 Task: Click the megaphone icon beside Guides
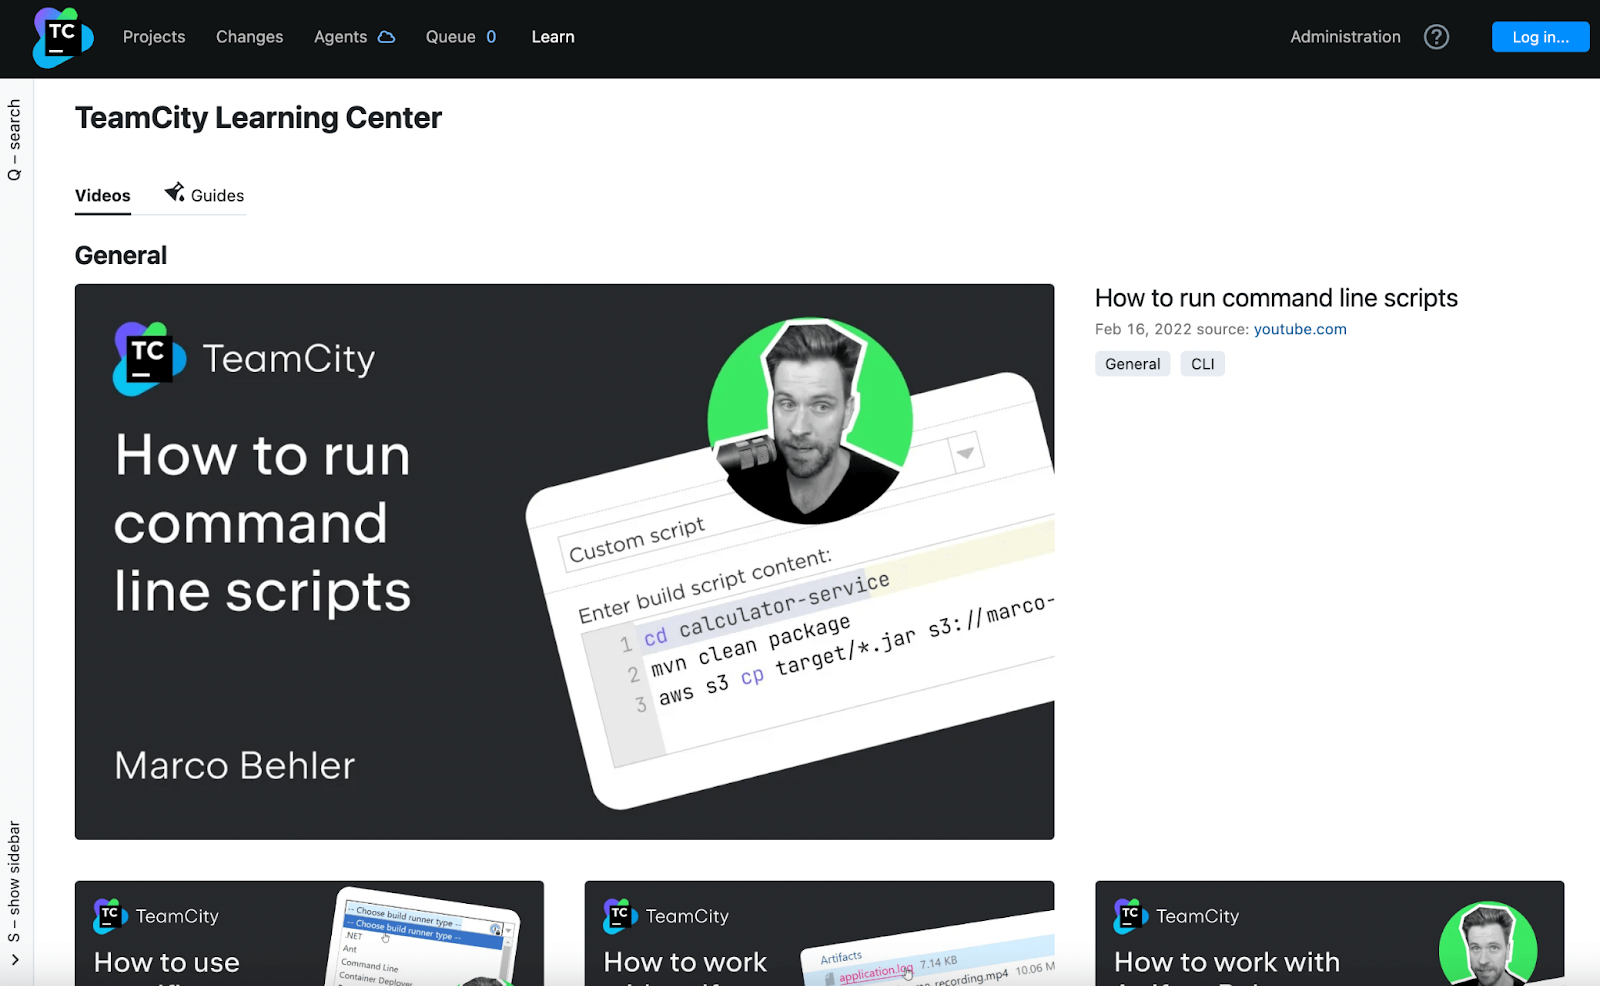(175, 192)
